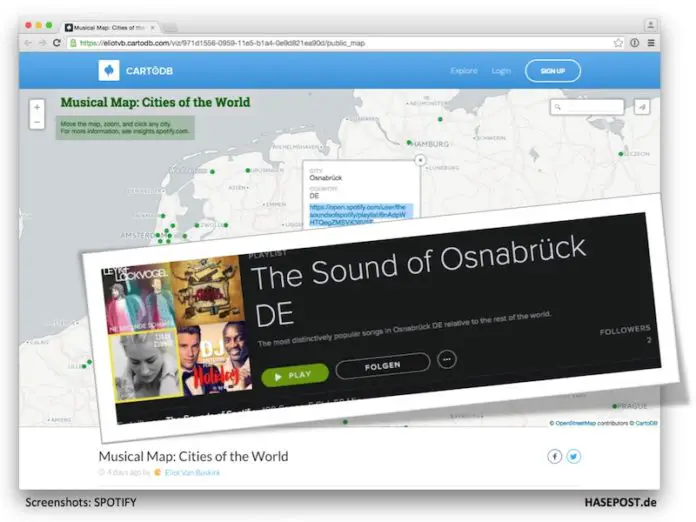Reload the page with refresh icon
This screenshot has height=522, width=696.
pos(57,43)
